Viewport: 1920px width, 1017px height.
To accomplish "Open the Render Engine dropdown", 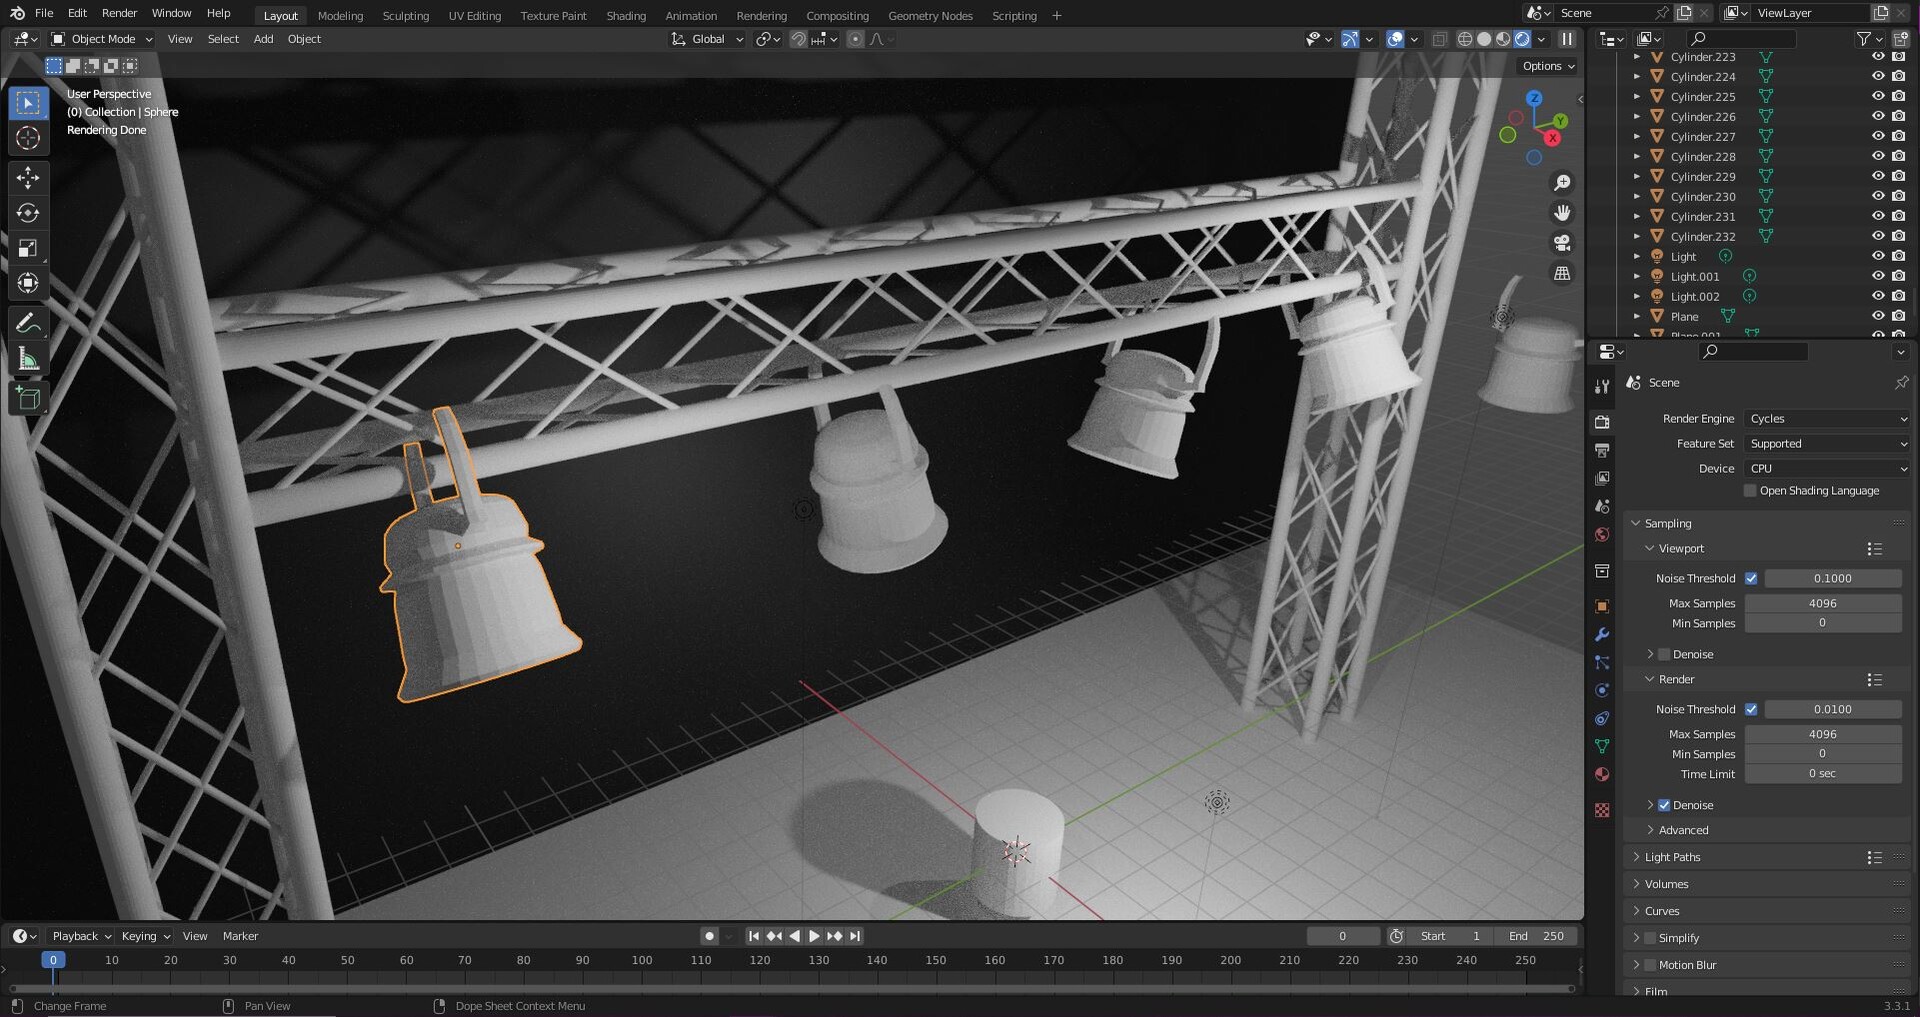I will click(x=1825, y=418).
